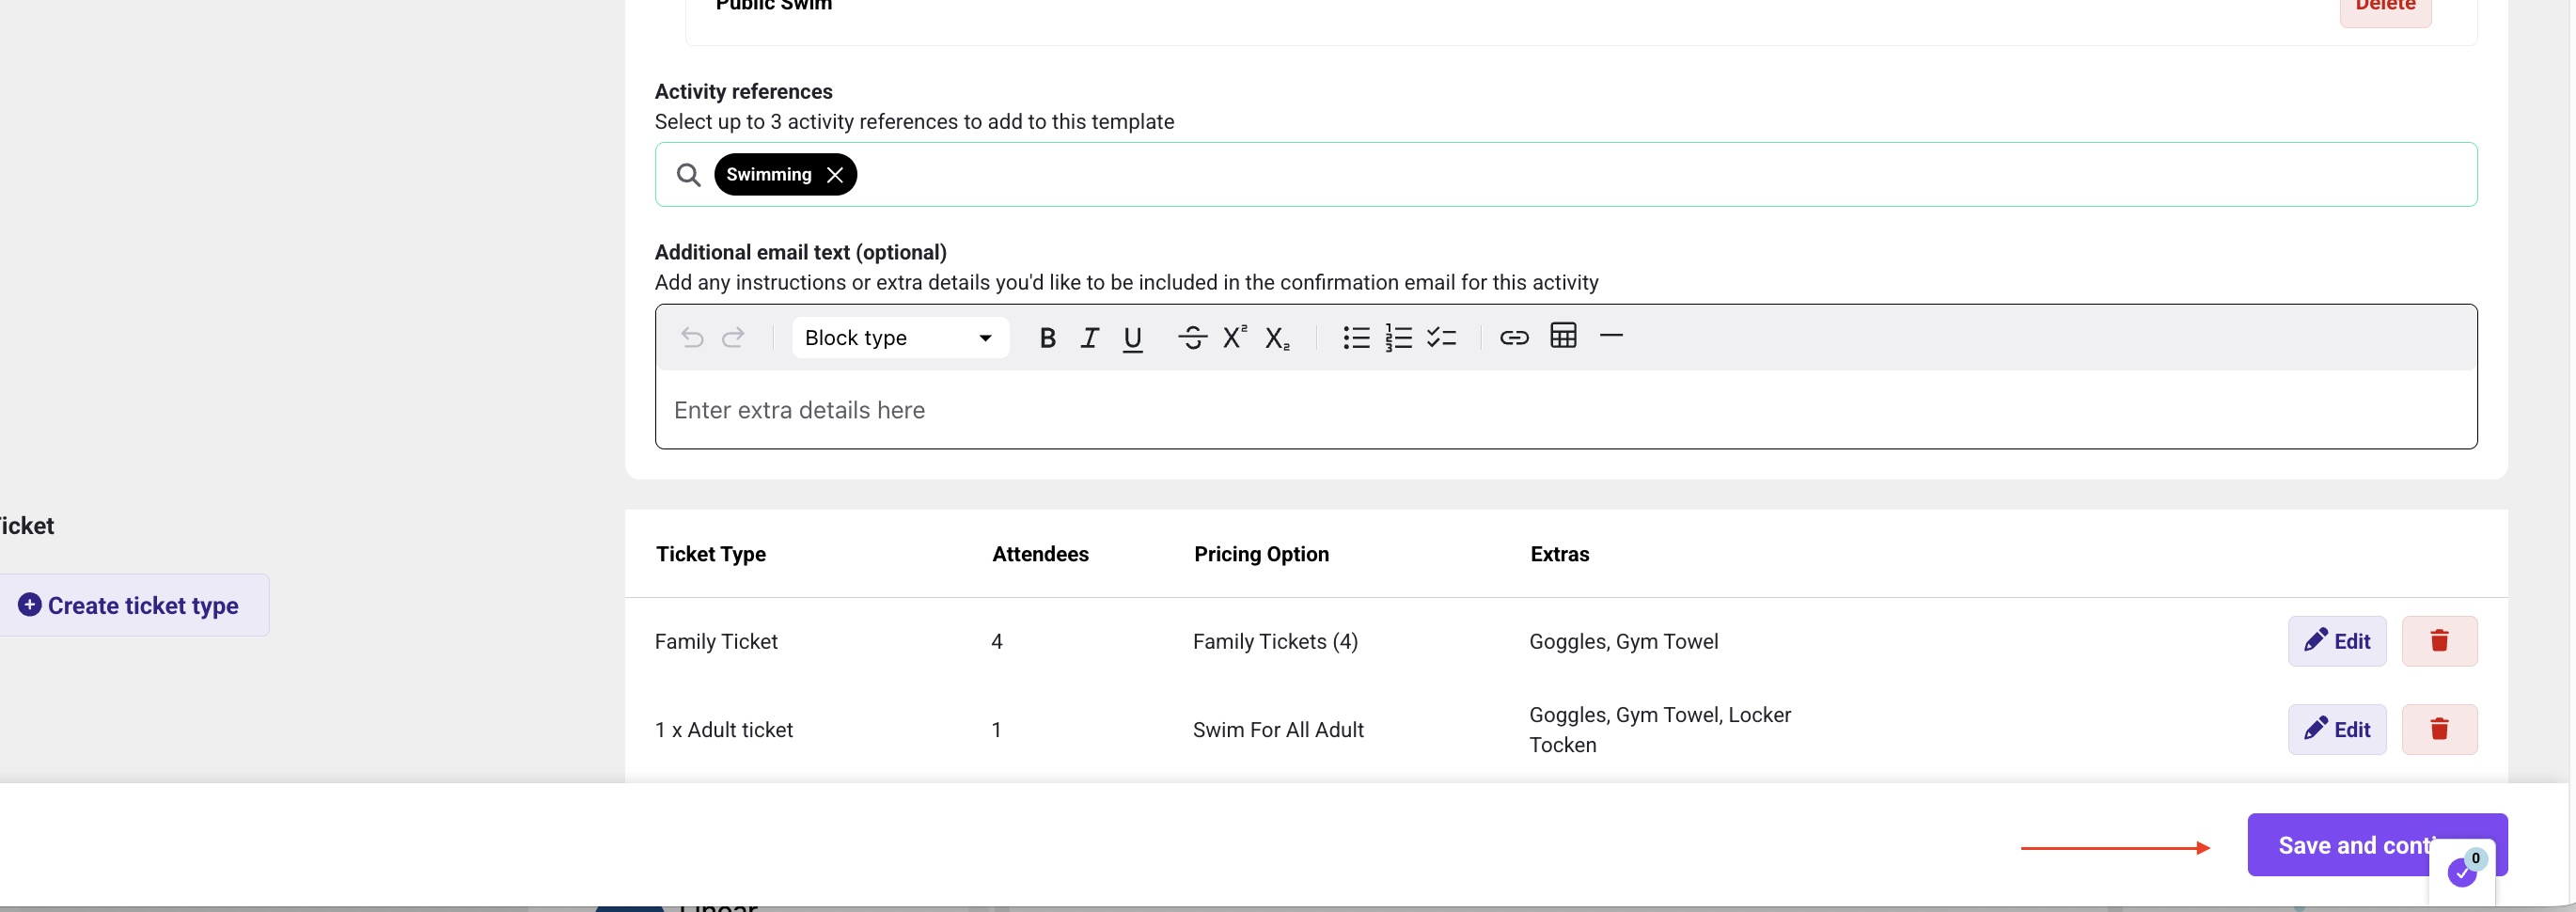Insert a checklist in editor

click(1441, 338)
